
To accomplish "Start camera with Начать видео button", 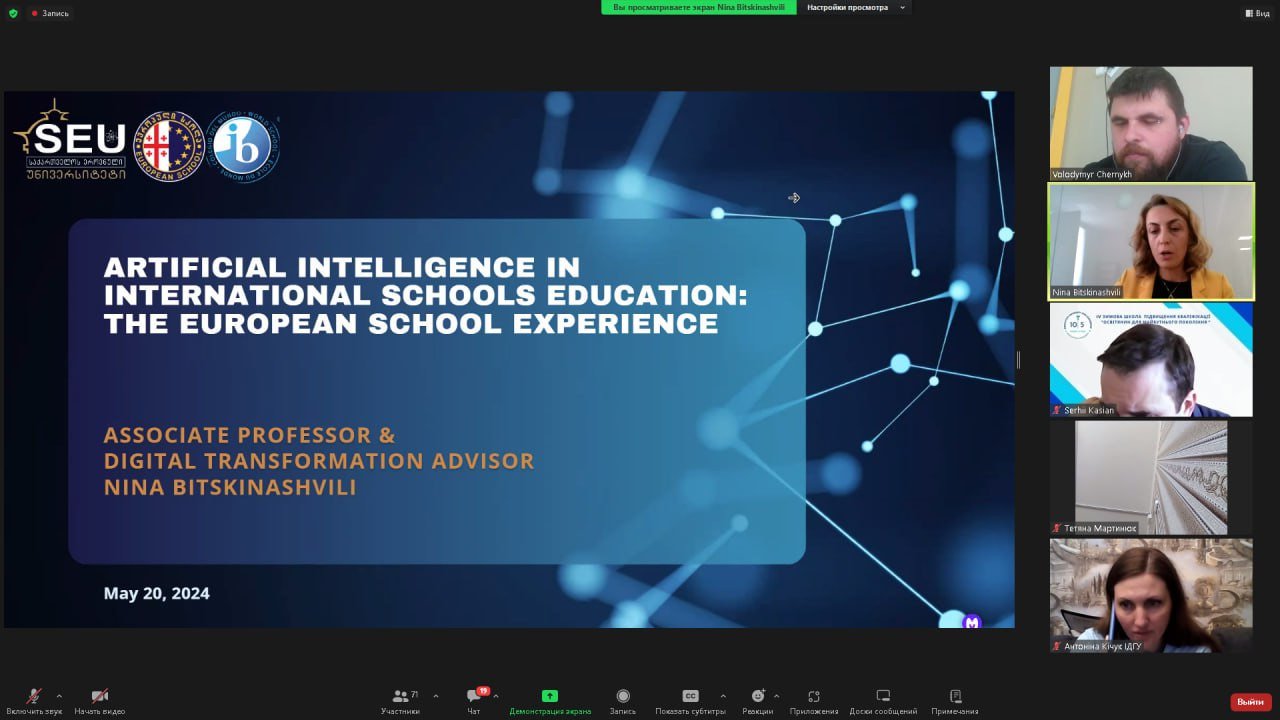I will click(x=100, y=701).
